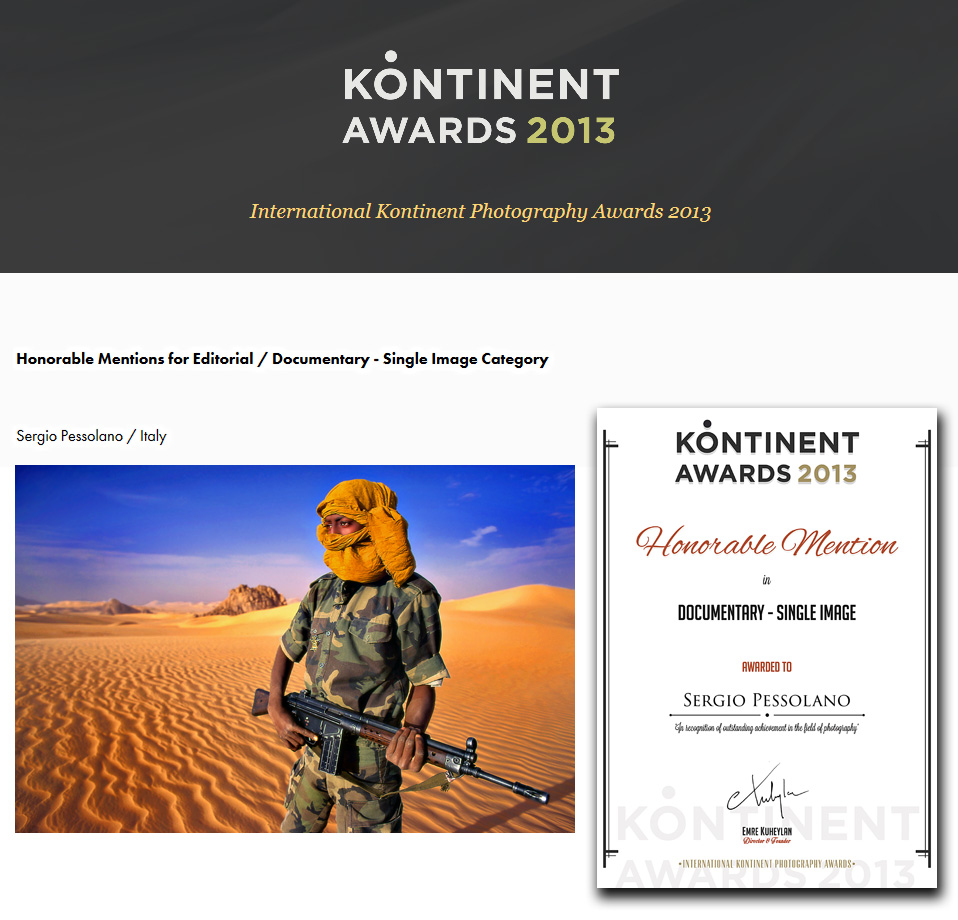This screenshot has height=920, width=958.
Task: Click the Documentary - Single Image label on certificate
Action: point(766,613)
